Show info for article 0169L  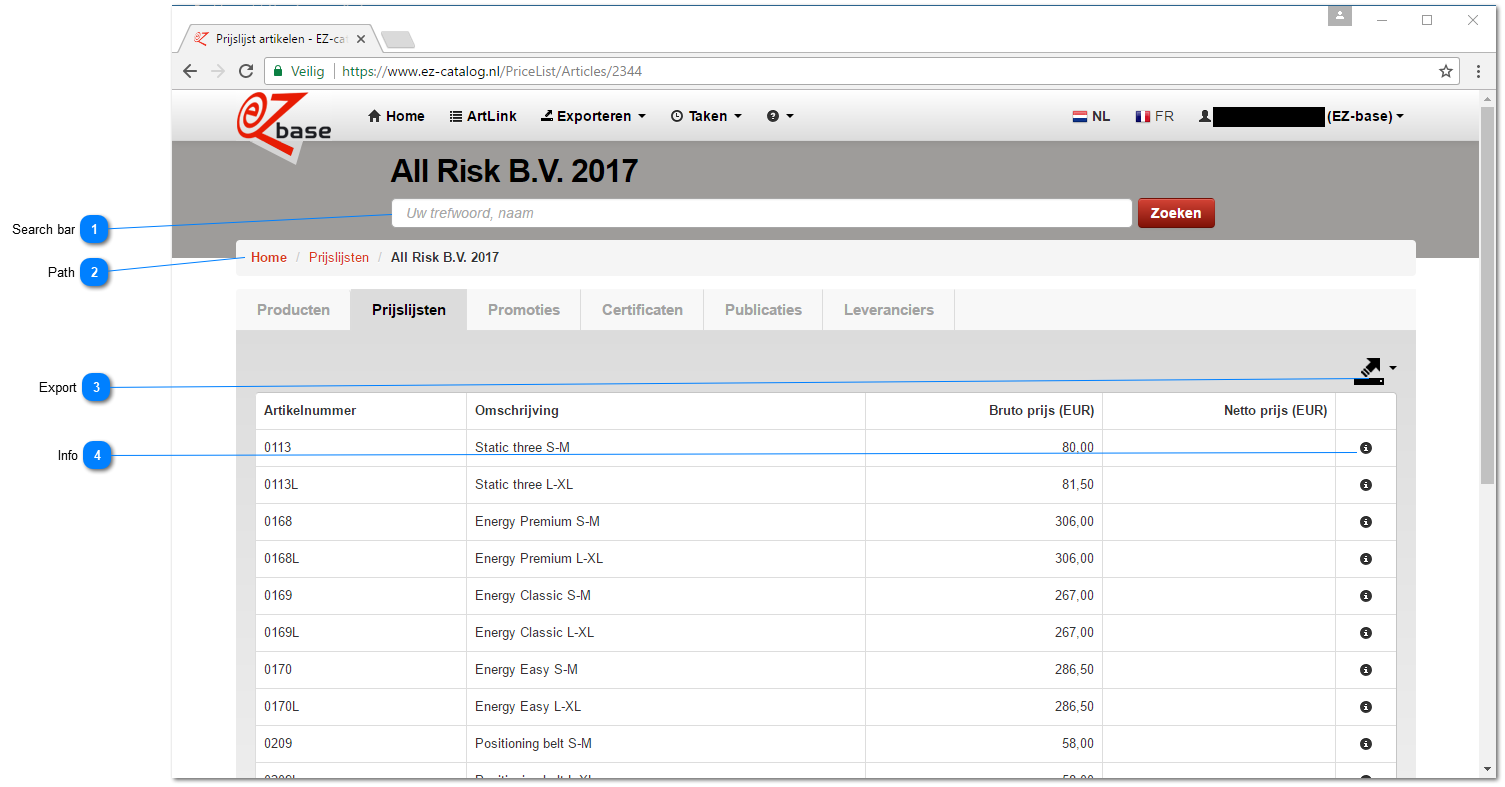[x=1365, y=633]
